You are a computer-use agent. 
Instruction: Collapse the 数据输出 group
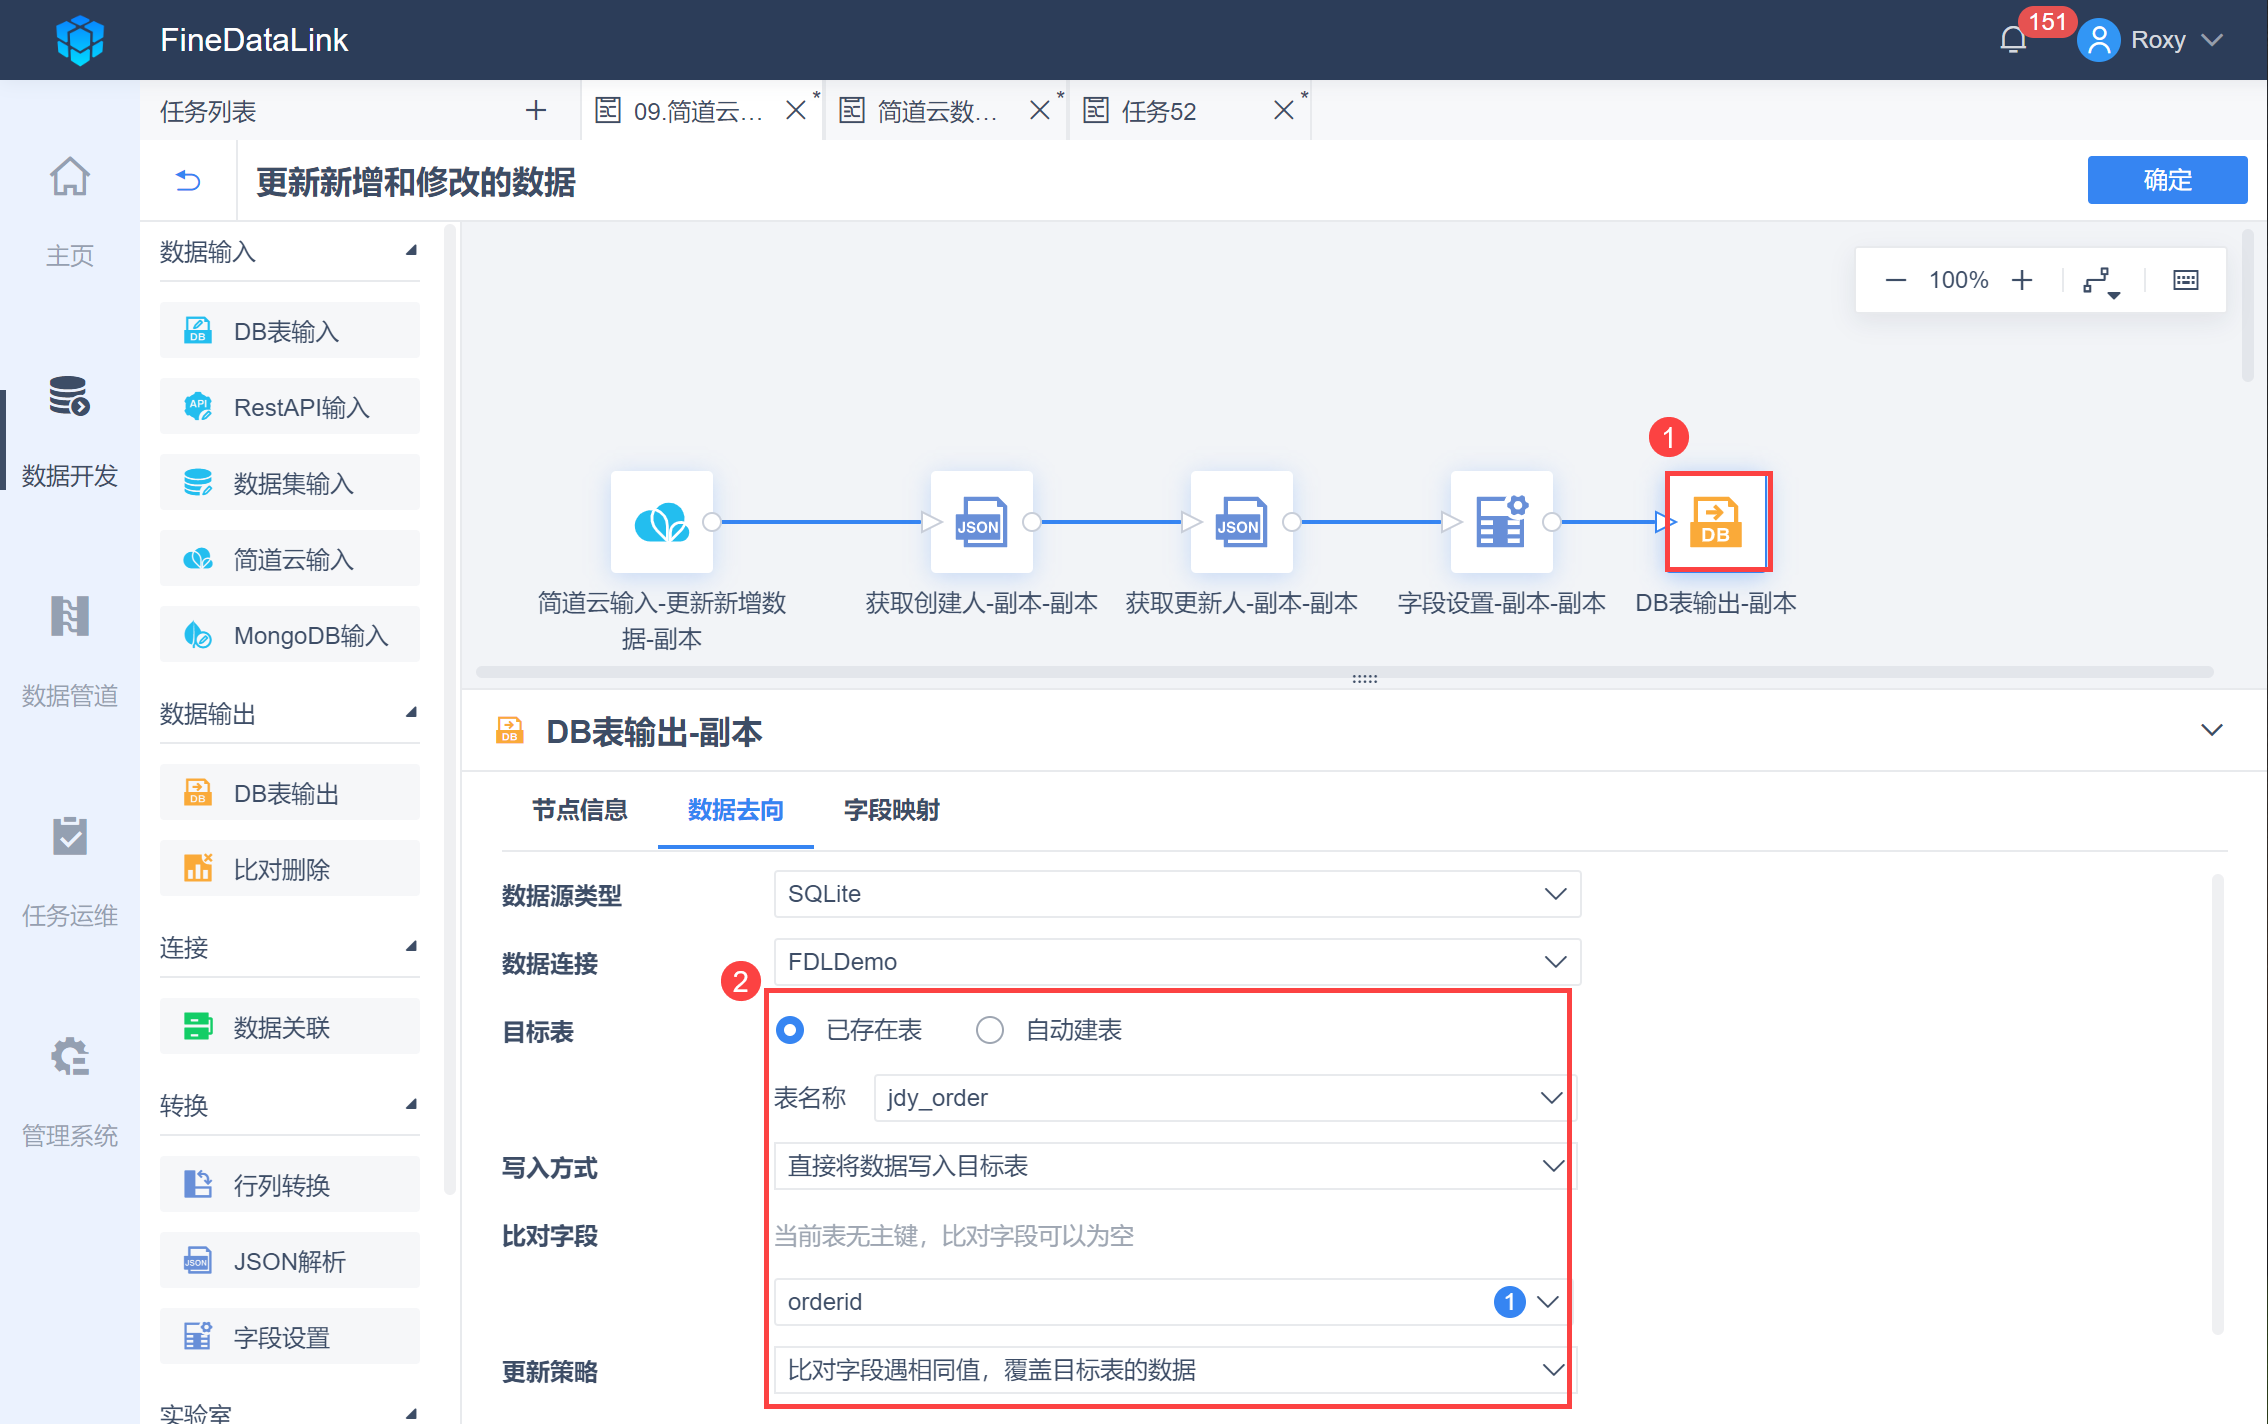point(411,712)
